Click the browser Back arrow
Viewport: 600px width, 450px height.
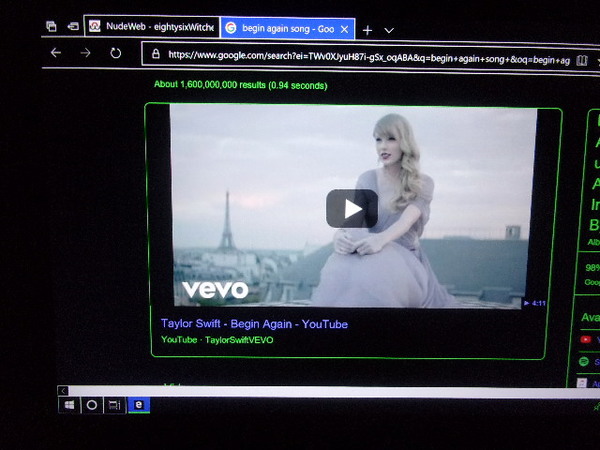(x=56, y=53)
